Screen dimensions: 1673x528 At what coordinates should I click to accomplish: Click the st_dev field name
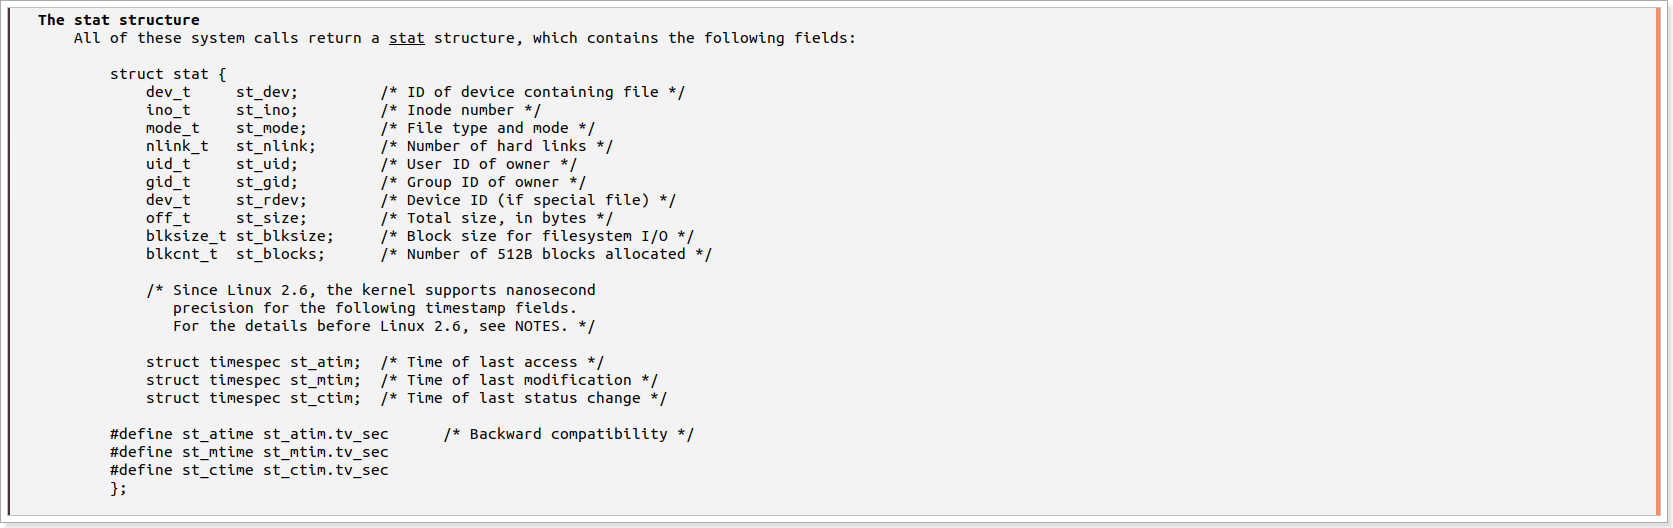266,92
